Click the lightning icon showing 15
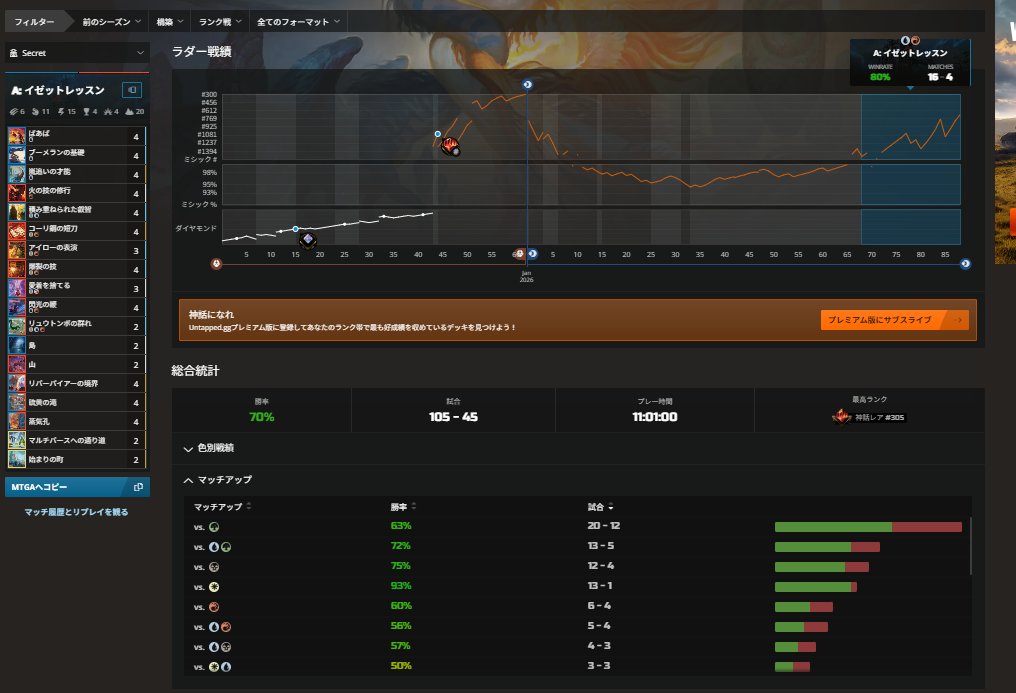1016x693 pixels. pos(61,111)
